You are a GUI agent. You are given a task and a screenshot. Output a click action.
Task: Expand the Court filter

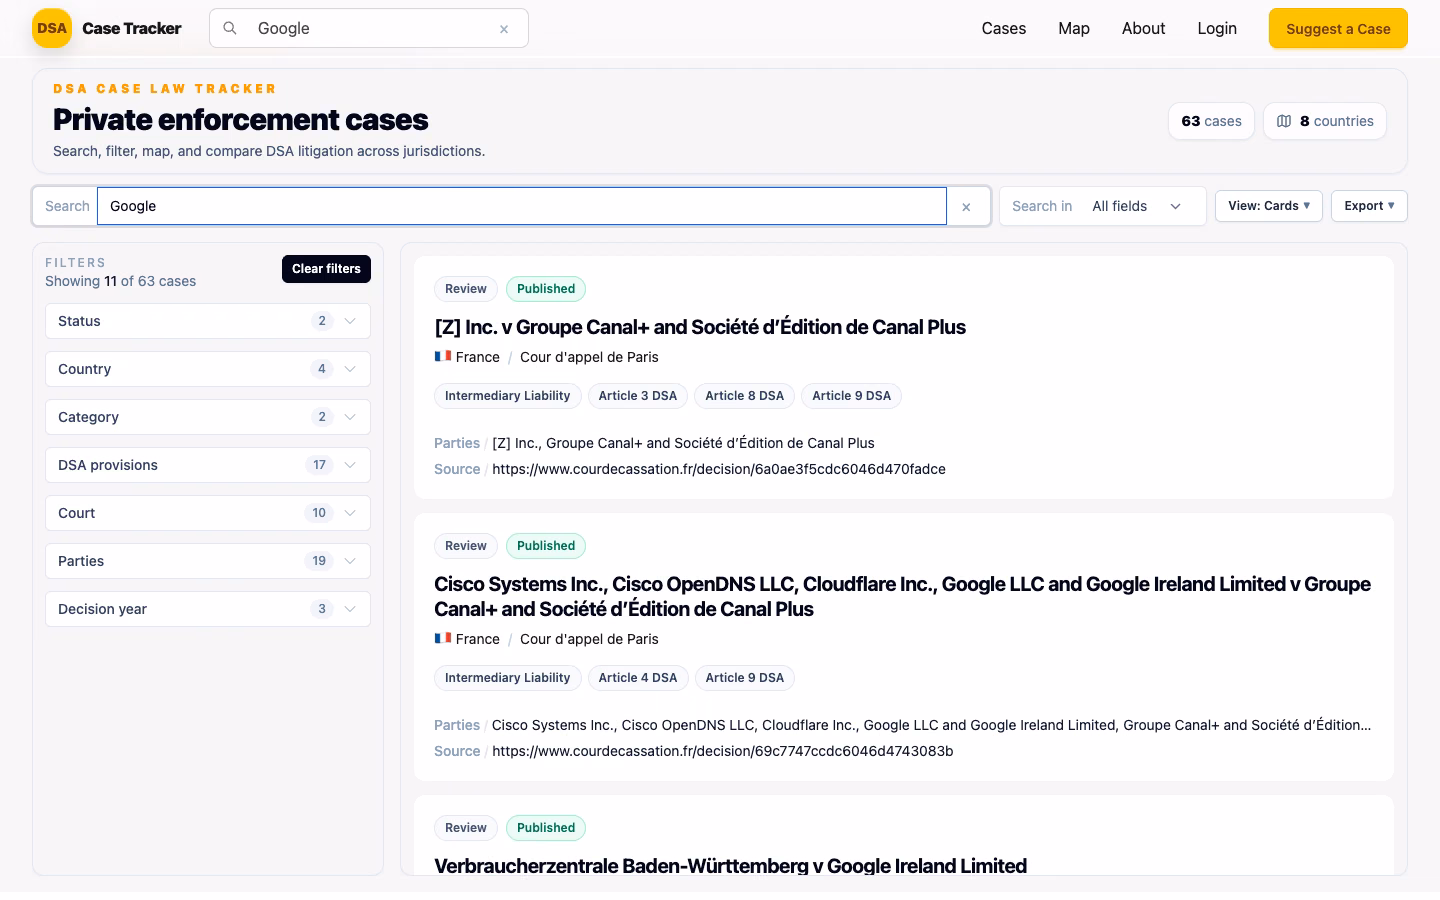tap(208, 513)
